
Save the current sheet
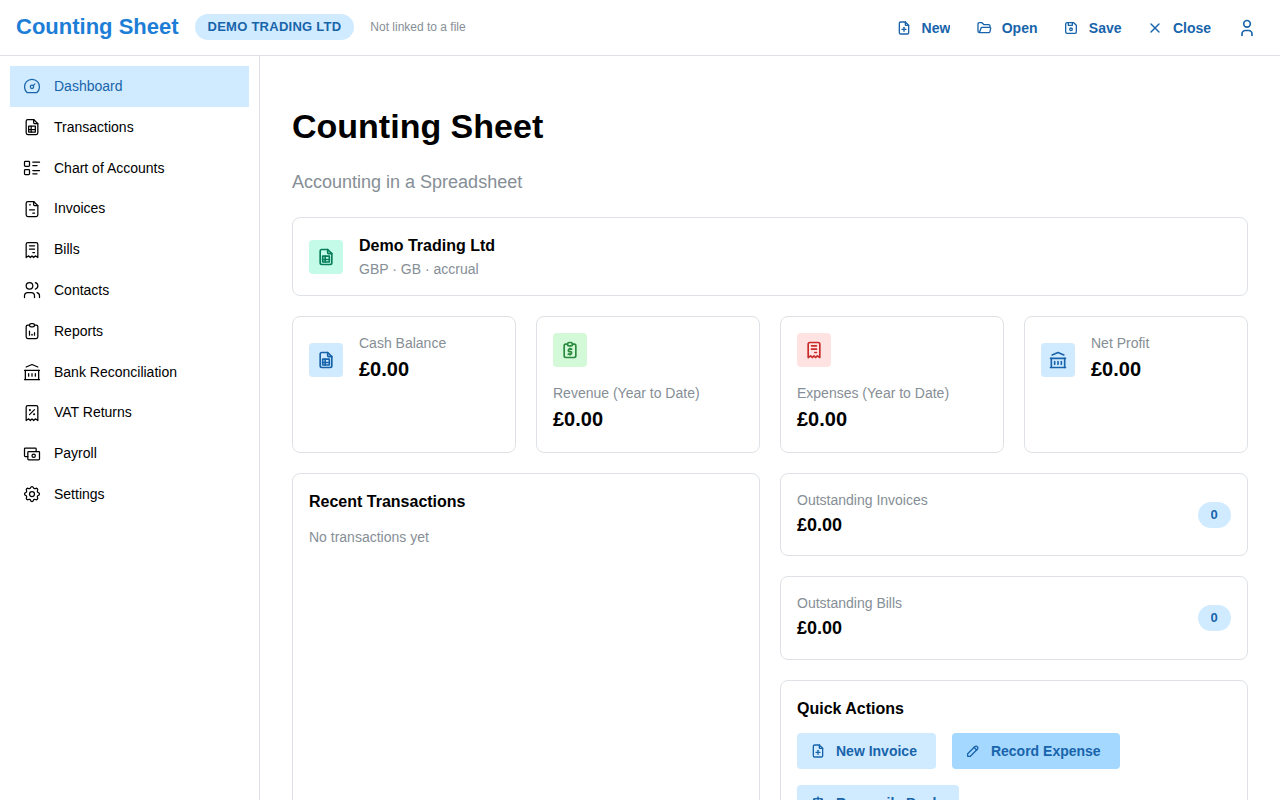(1092, 28)
